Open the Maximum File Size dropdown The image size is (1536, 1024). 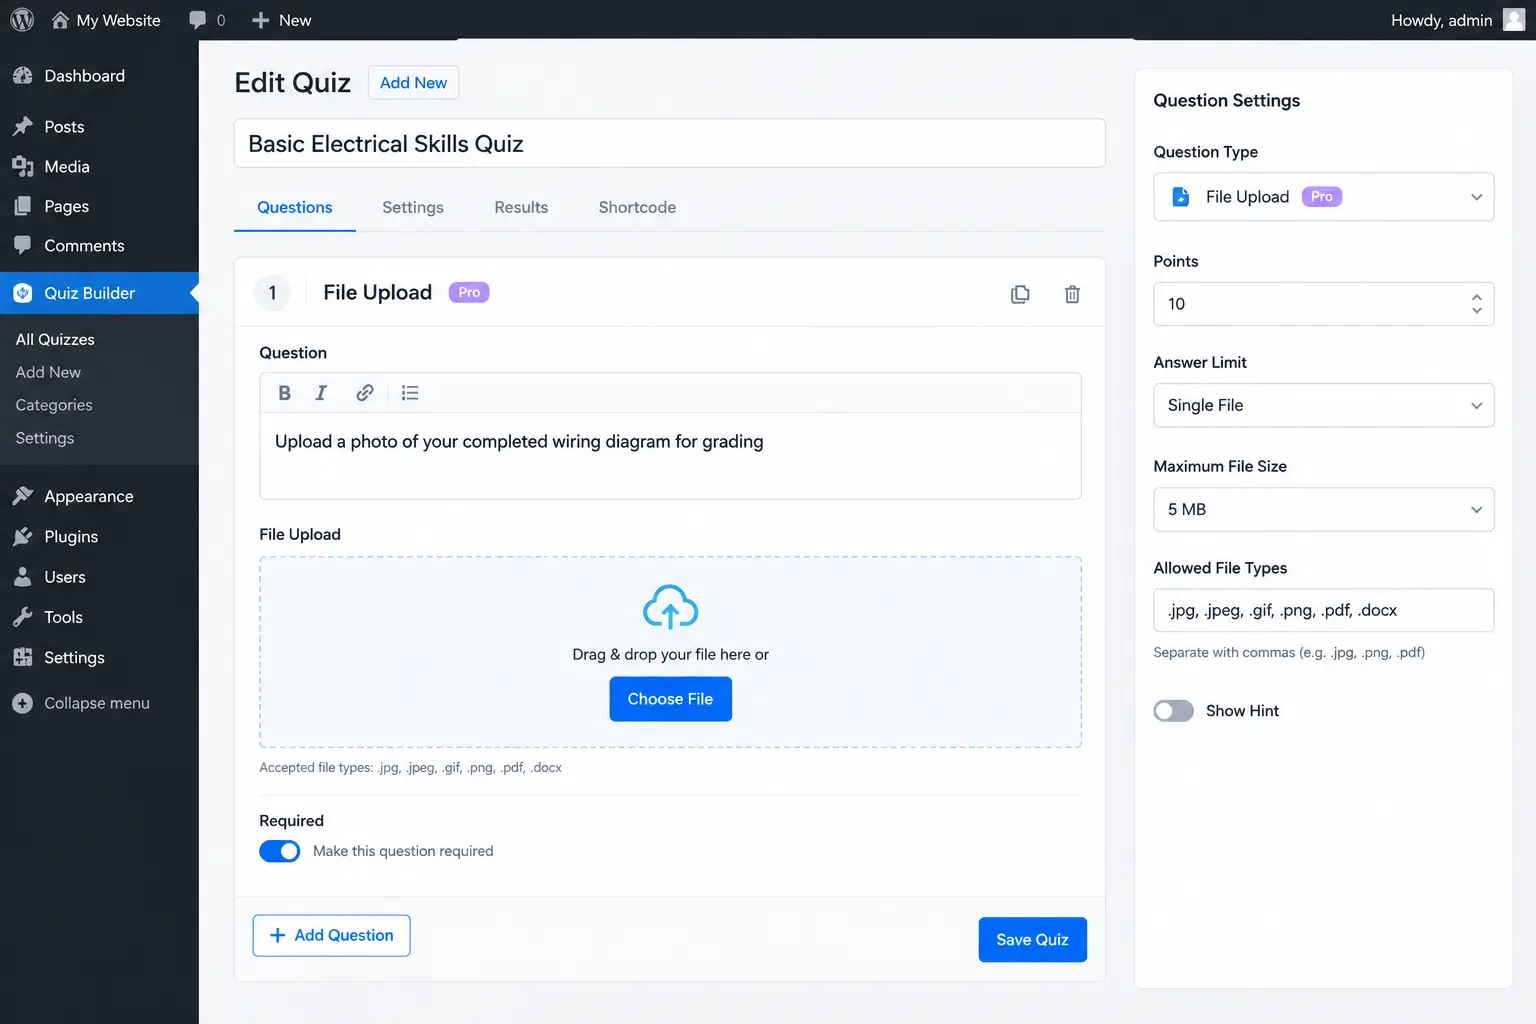click(1323, 509)
